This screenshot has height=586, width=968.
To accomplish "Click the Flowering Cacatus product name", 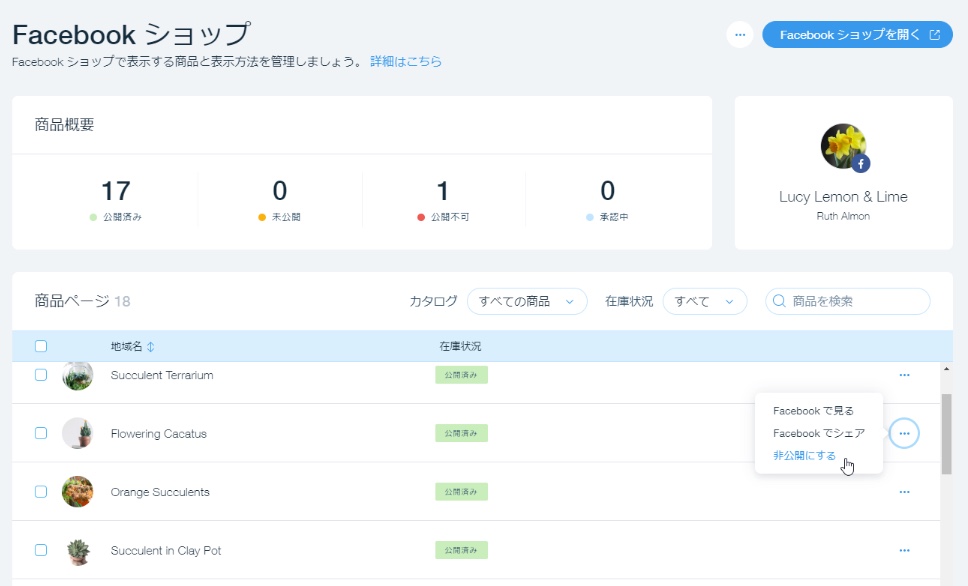I will 159,433.
